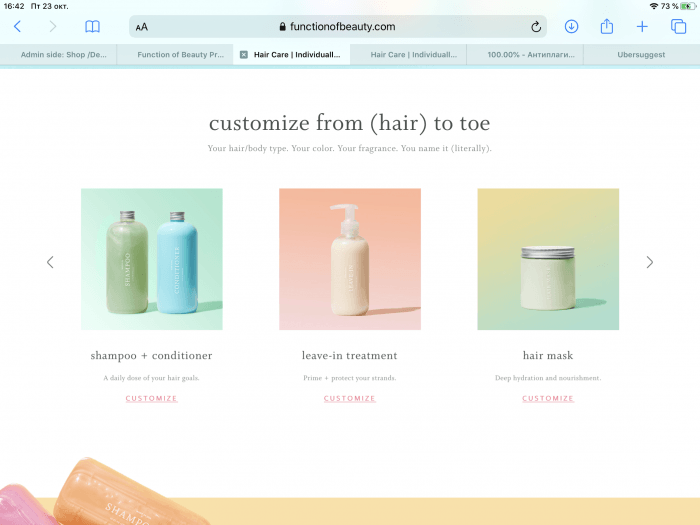700x525 pixels.
Task: Switch to the Ubersuggest tab
Action: 642,54
